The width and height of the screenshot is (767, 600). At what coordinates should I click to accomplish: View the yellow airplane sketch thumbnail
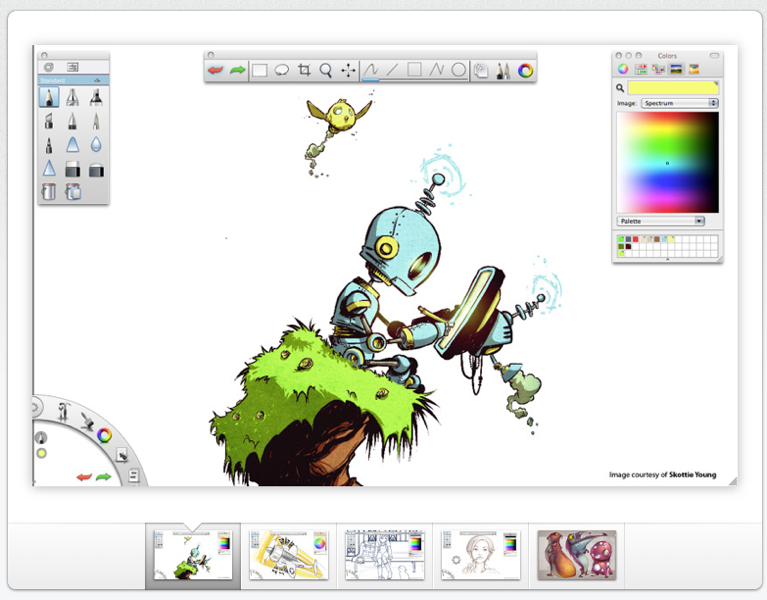pos(289,556)
